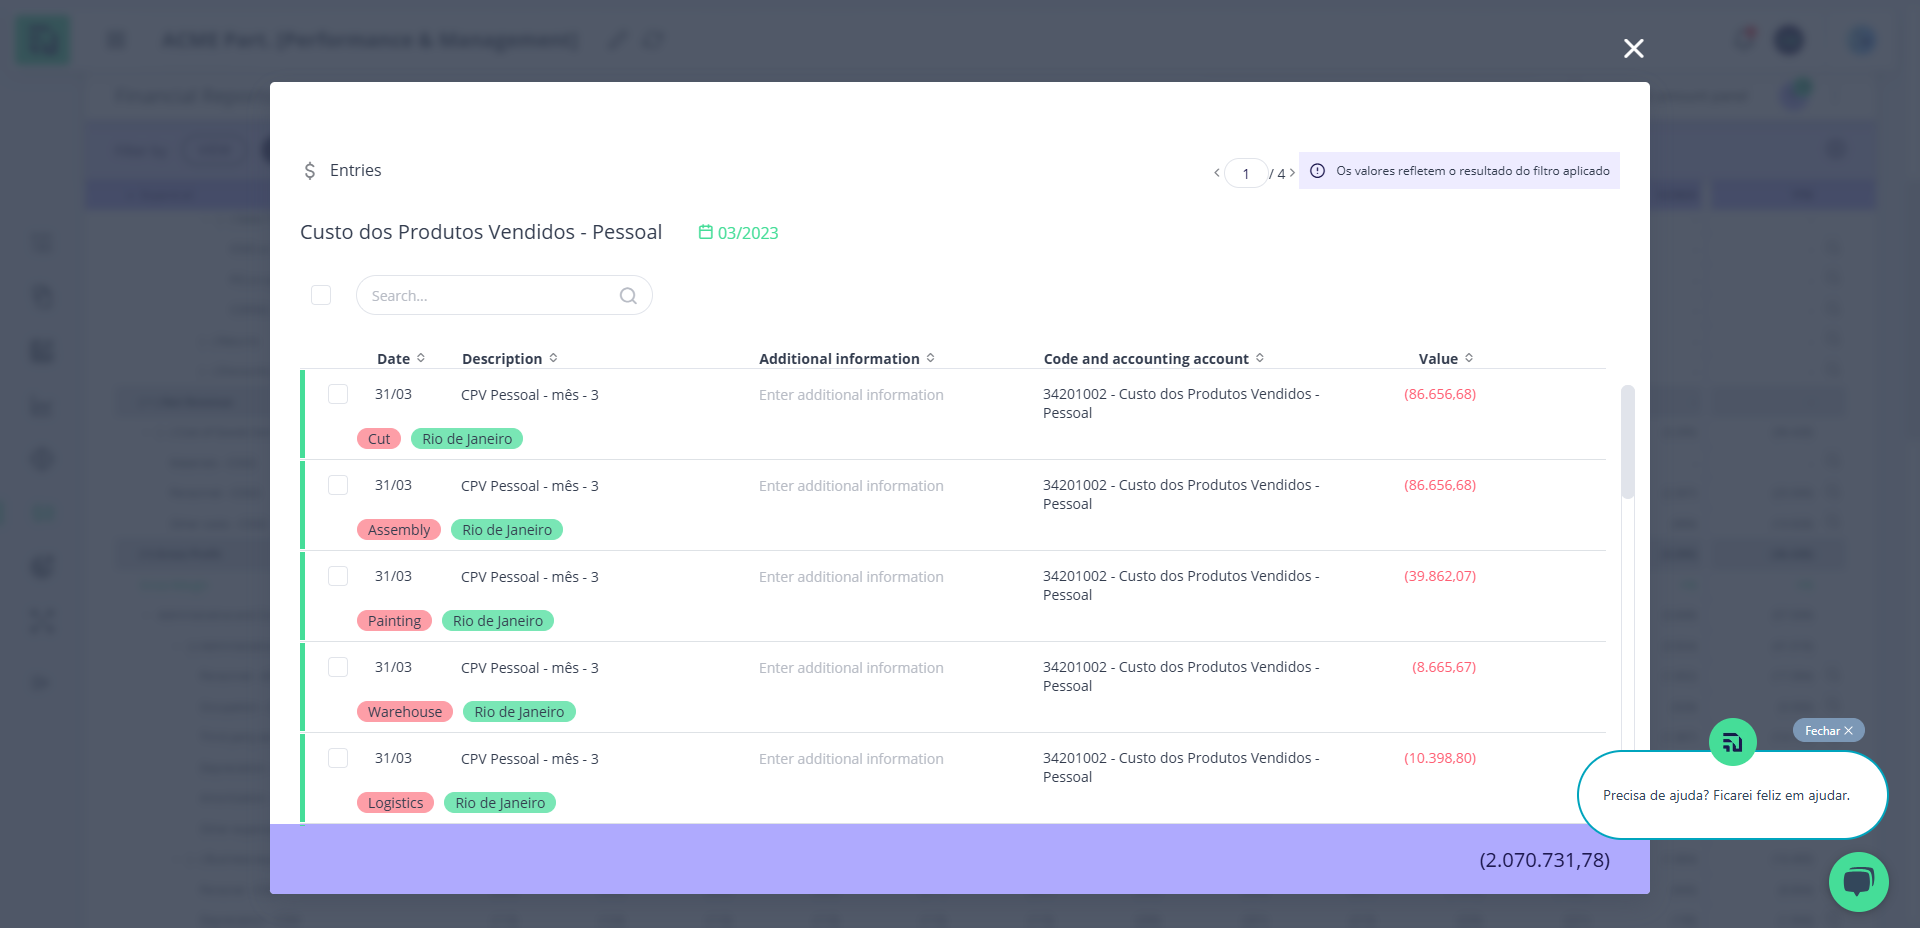Toggle the select-all checkbox beside search
This screenshot has height=928, width=1920.
[x=321, y=295]
